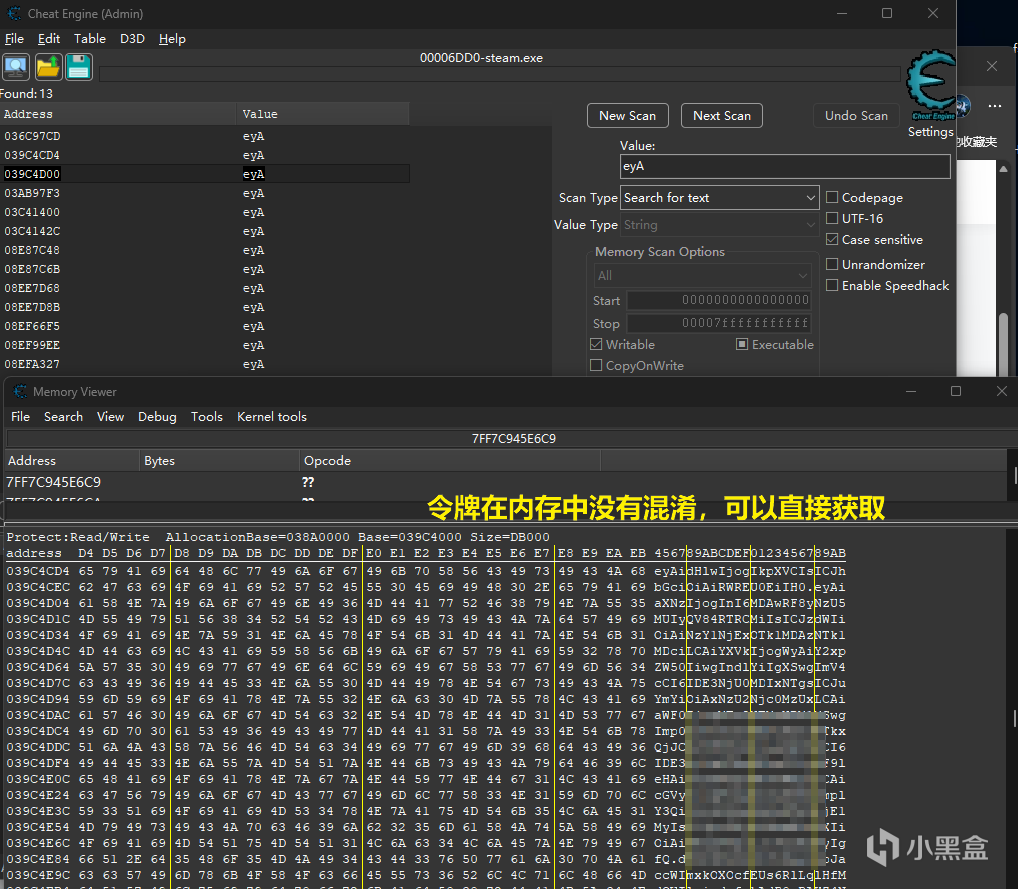Enable the Speedhack checkbox

click(x=833, y=286)
